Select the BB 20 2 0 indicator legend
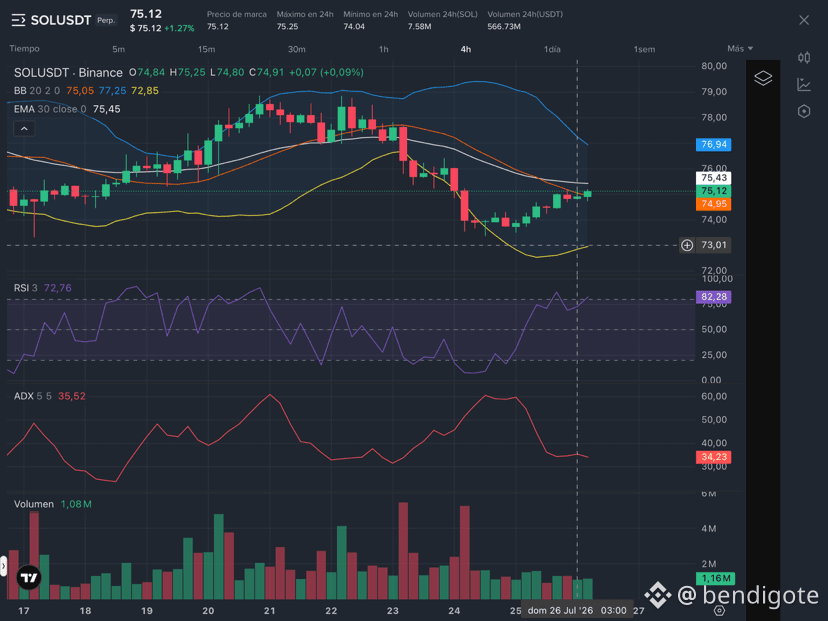The width and height of the screenshot is (828, 621). point(37,91)
